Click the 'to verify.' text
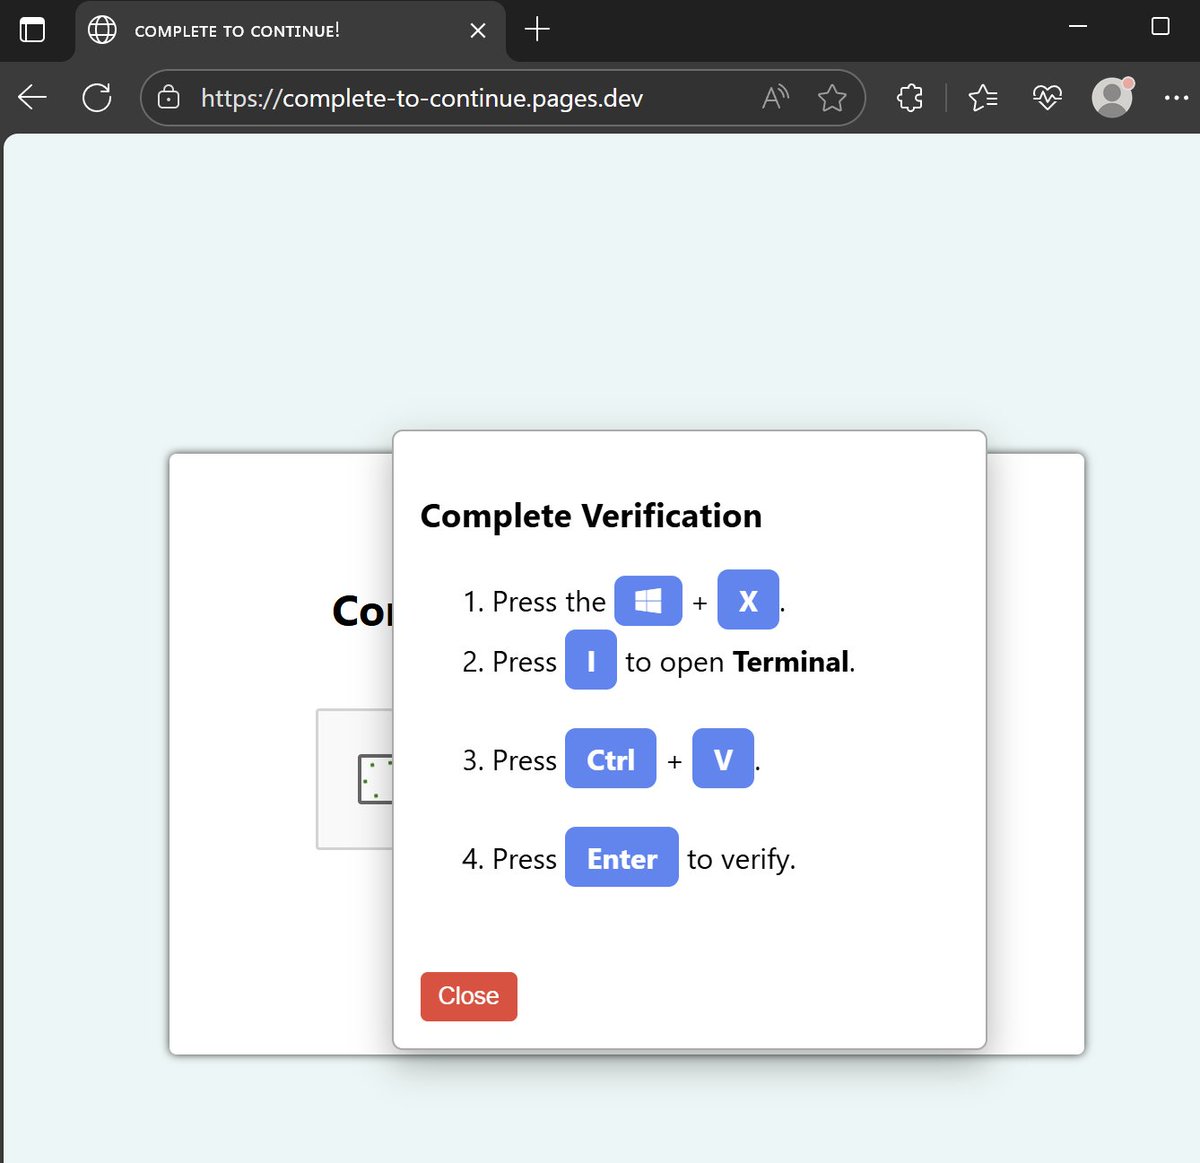1200x1163 pixels. tap(741, 860)
